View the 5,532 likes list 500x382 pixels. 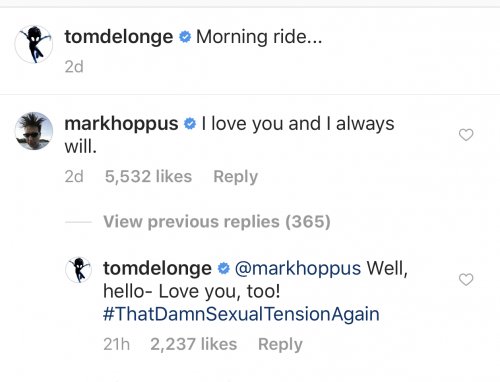pos(148,177)
